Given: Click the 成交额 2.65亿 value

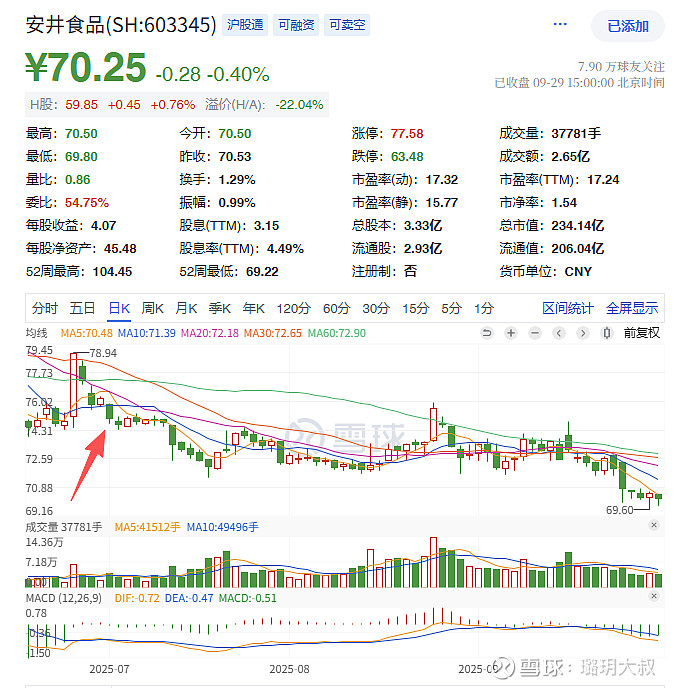Looking at the screenshot, I should [571, 156].
